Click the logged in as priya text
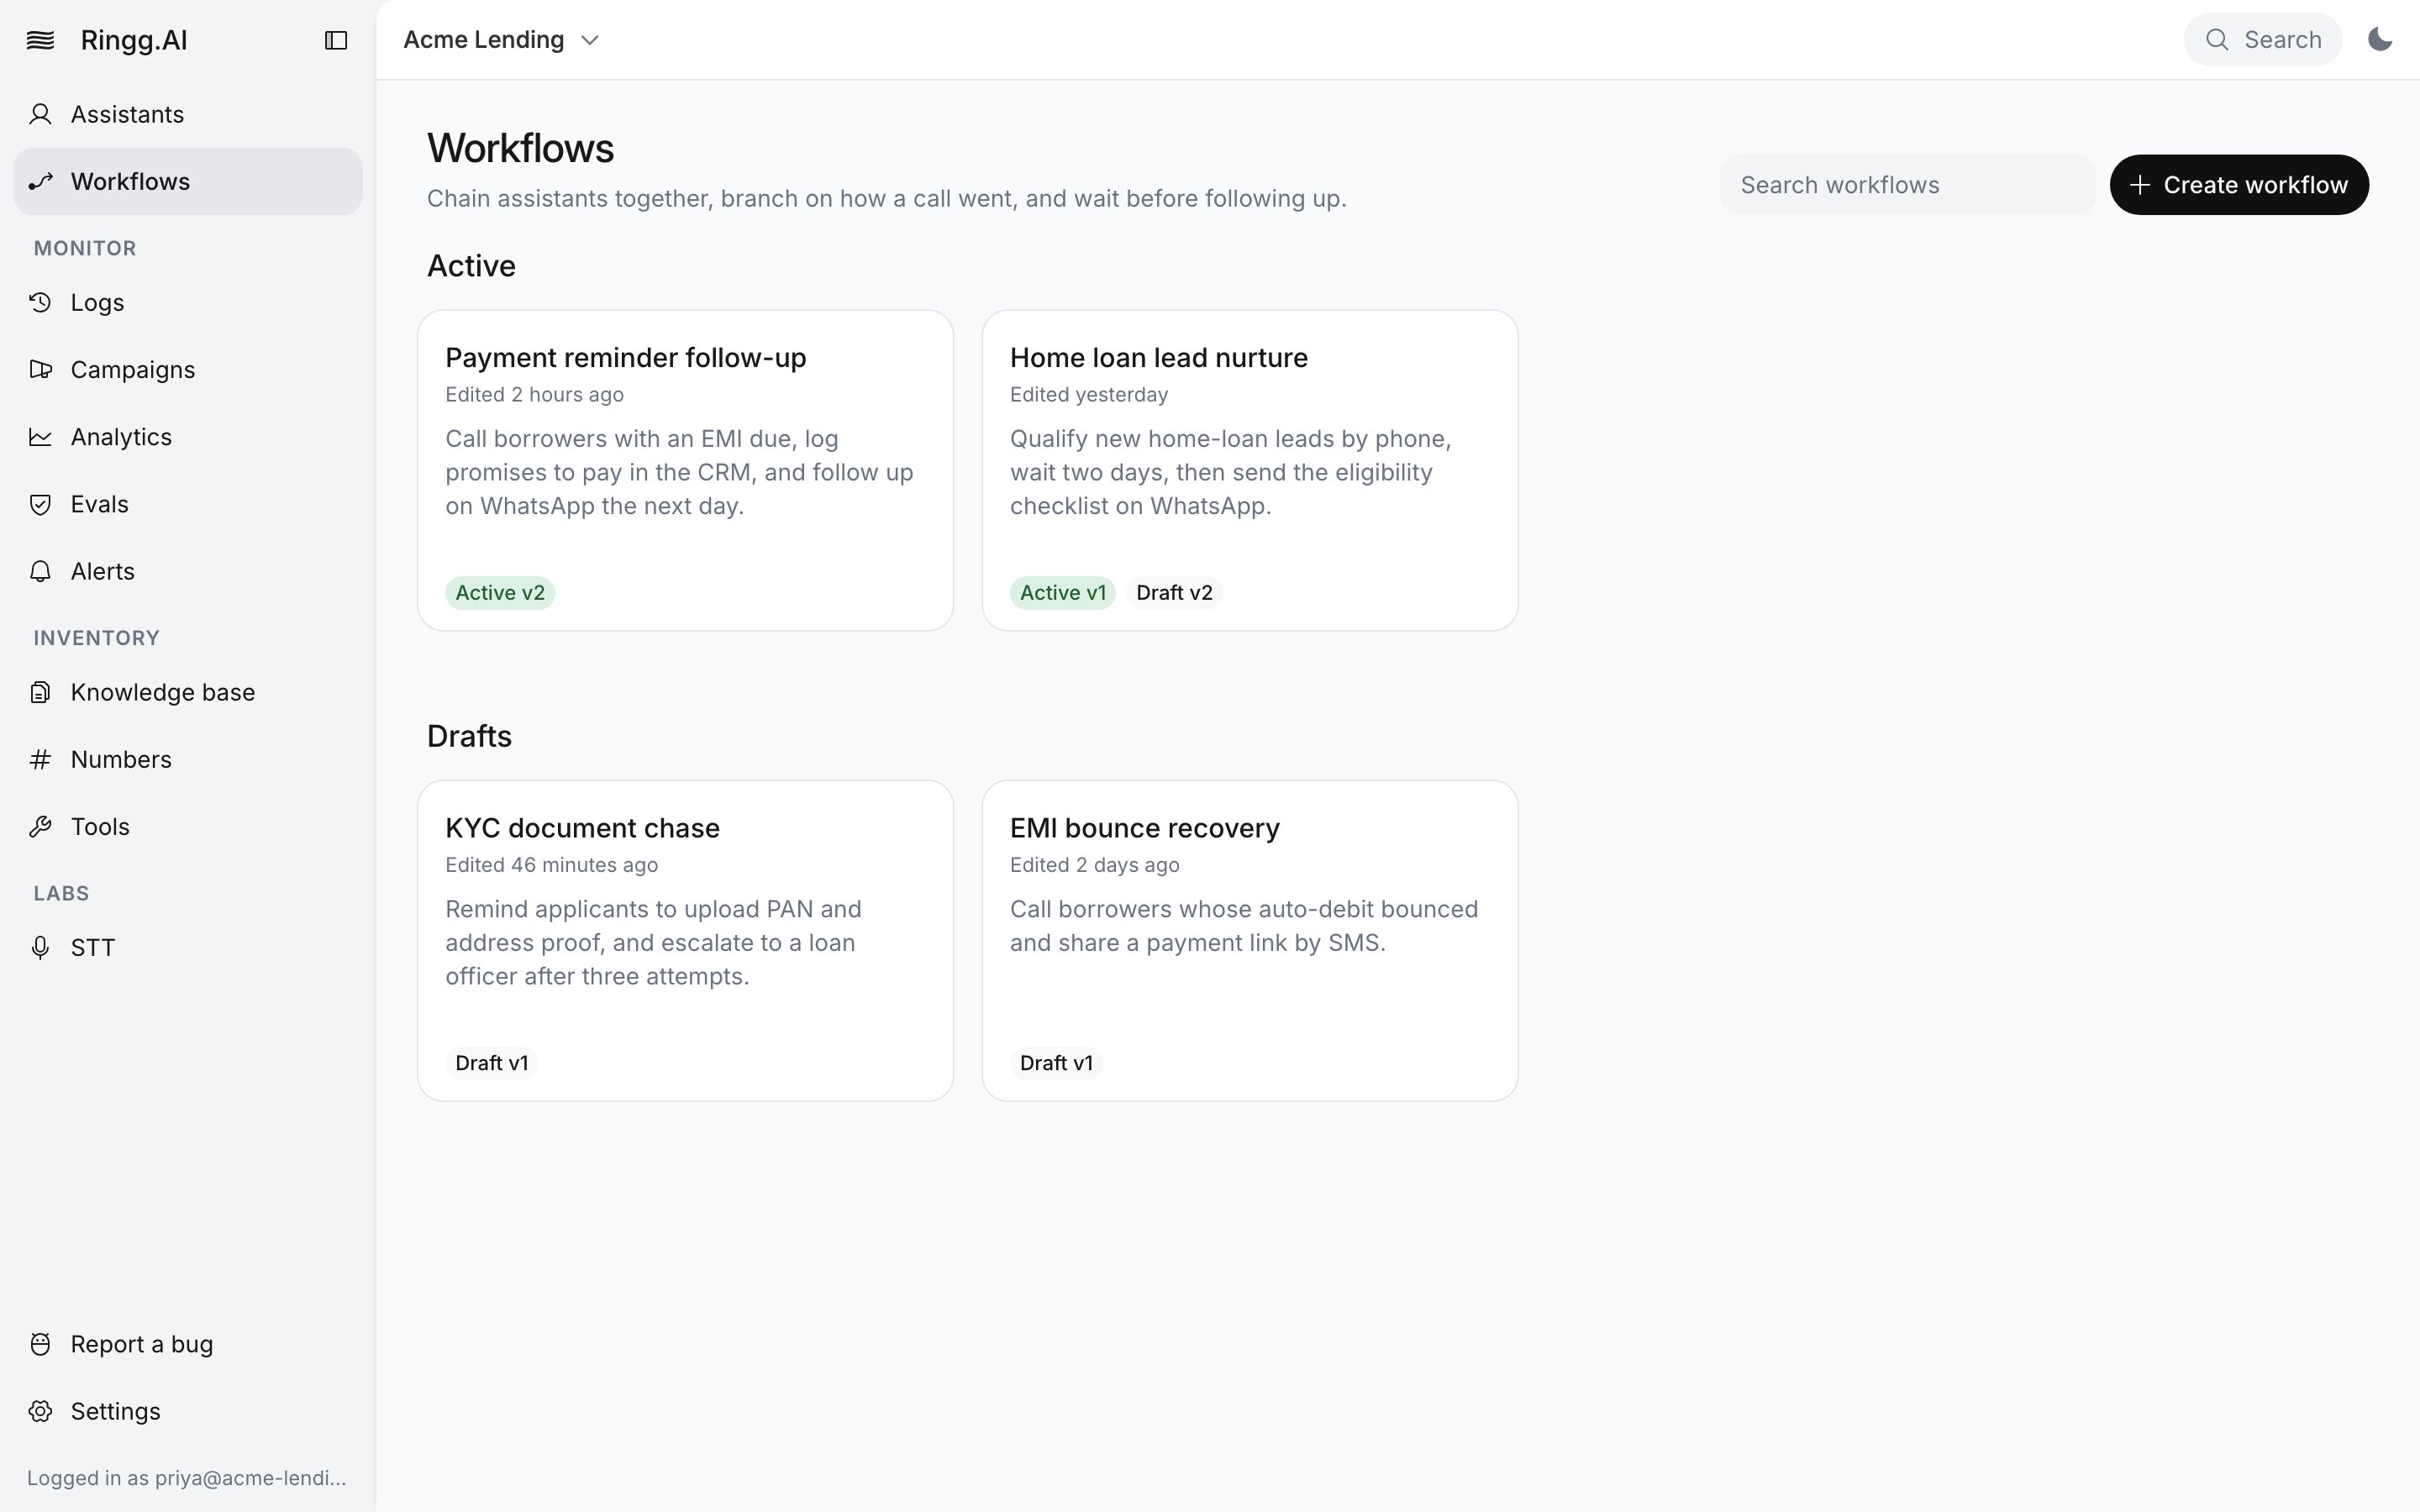Screen dimensions: 2420x1512 coord(187,1478)
